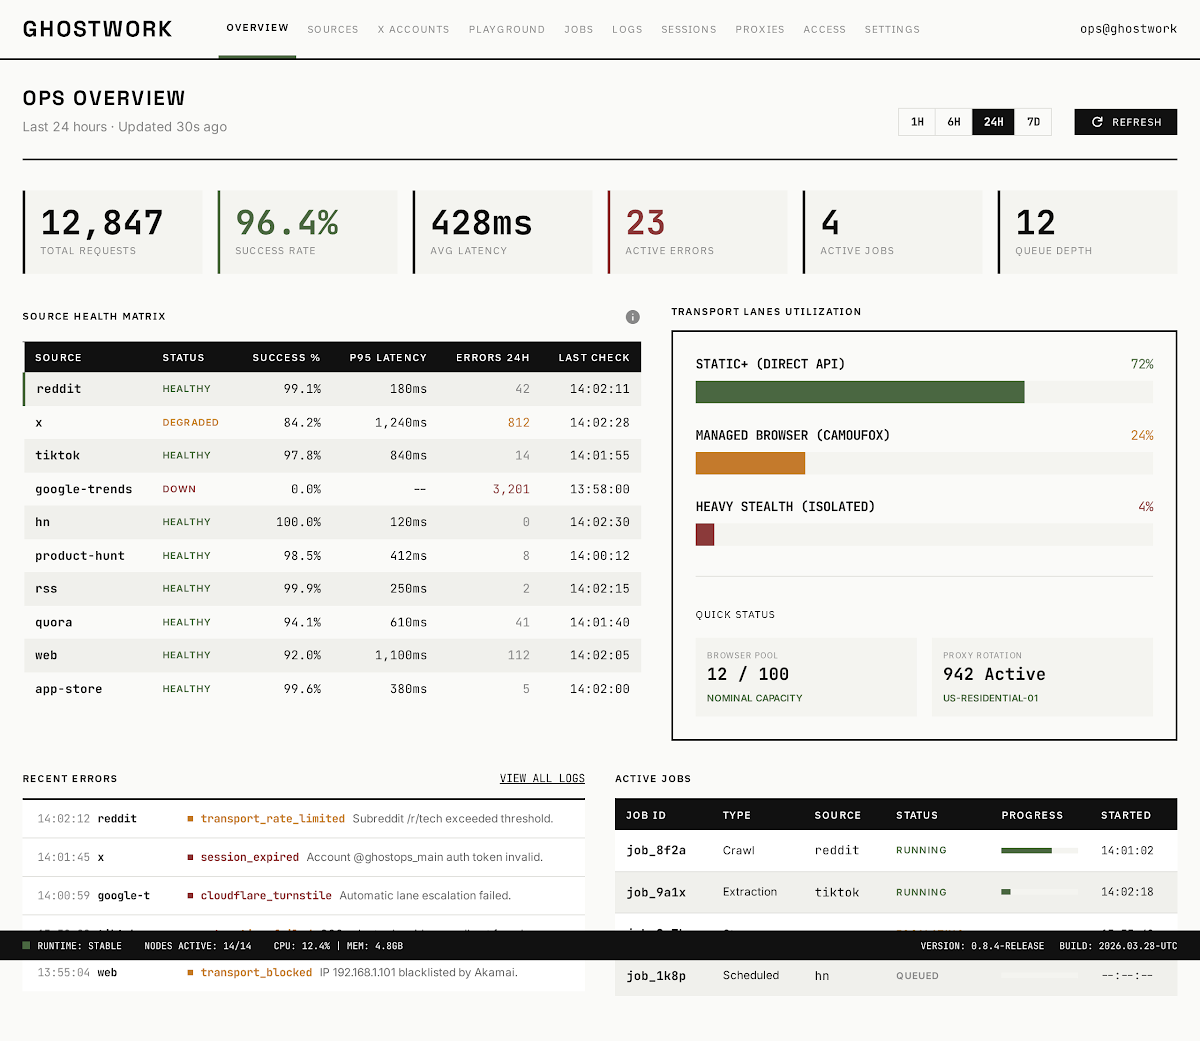Click the DEGRADED status for x
Viewport: 1200px width, 1041px height.
[x=190, y=423]
